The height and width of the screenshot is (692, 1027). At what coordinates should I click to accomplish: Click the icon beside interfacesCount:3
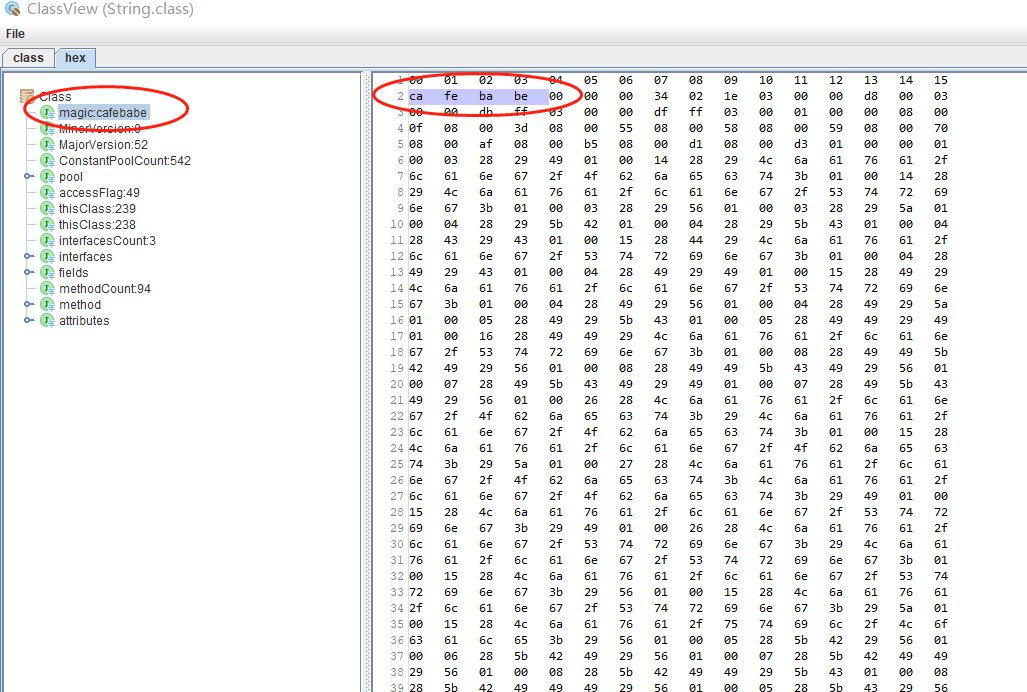tap(47, 241)
